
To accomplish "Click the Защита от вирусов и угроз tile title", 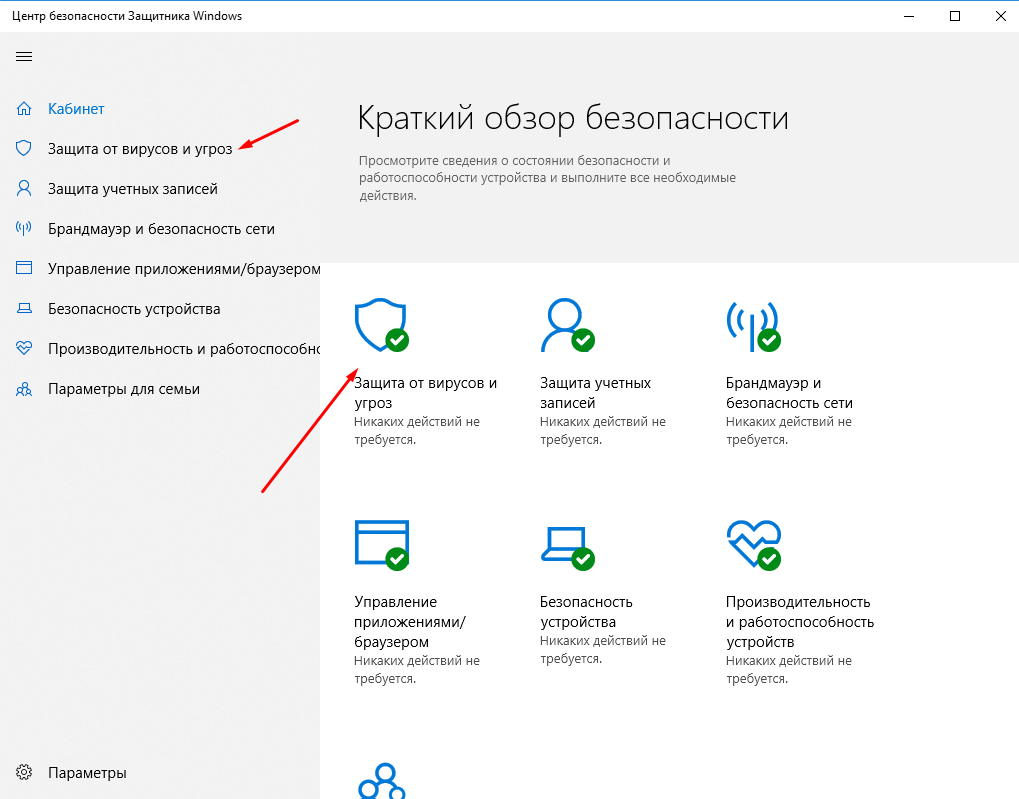I will point(426,393).
